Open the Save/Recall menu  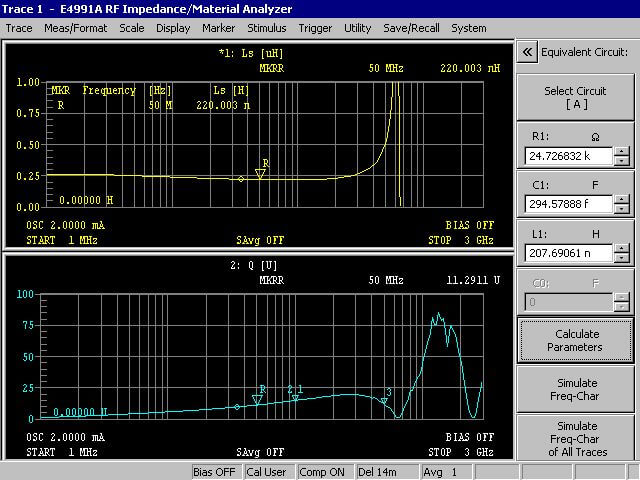point(411,28)
